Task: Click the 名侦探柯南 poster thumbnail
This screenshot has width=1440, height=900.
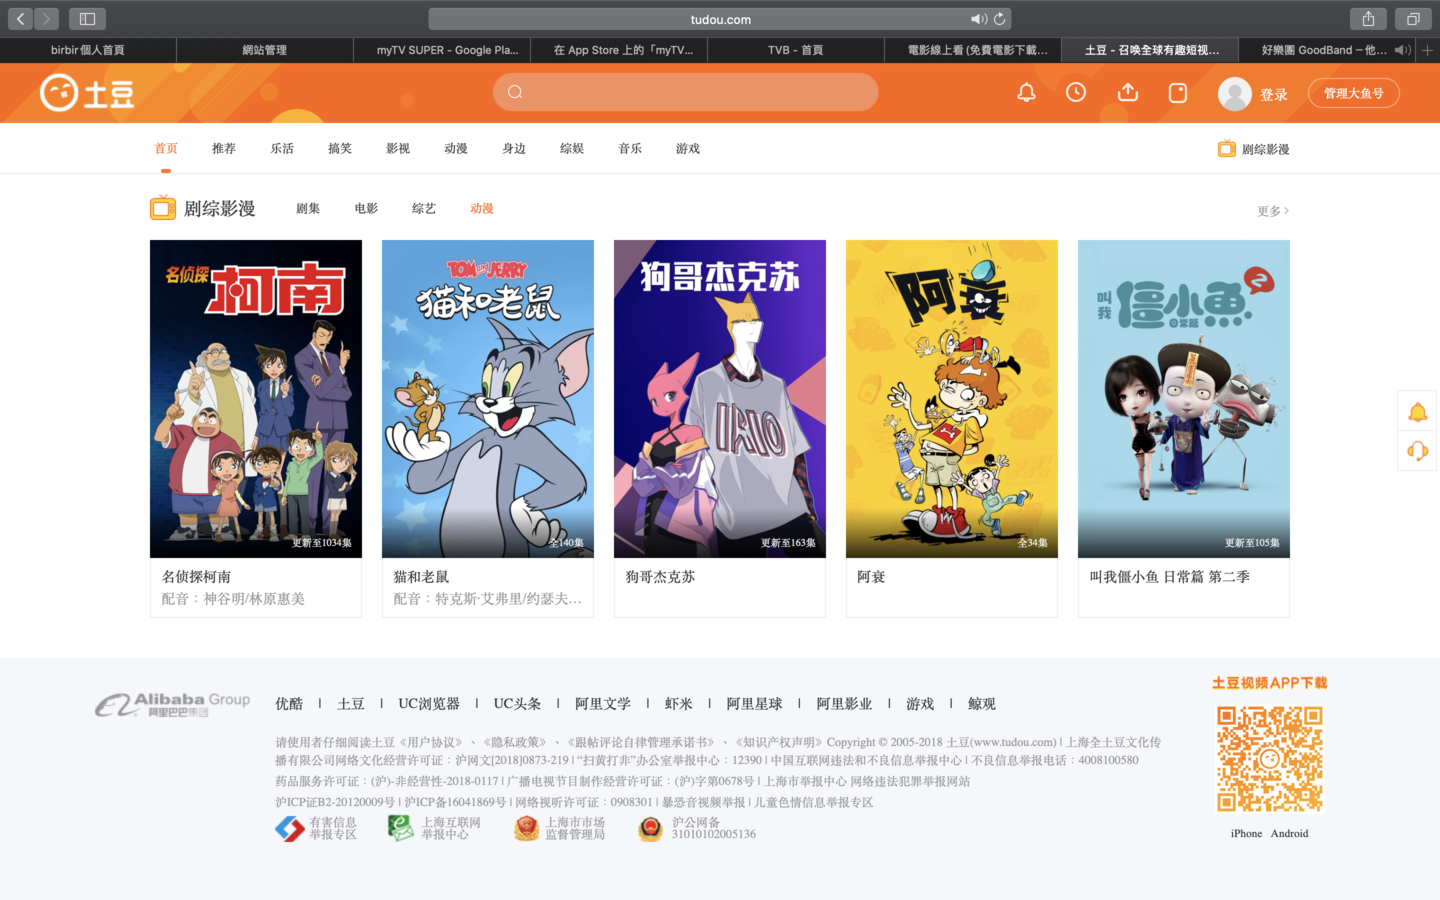Action: coord(256,399)
